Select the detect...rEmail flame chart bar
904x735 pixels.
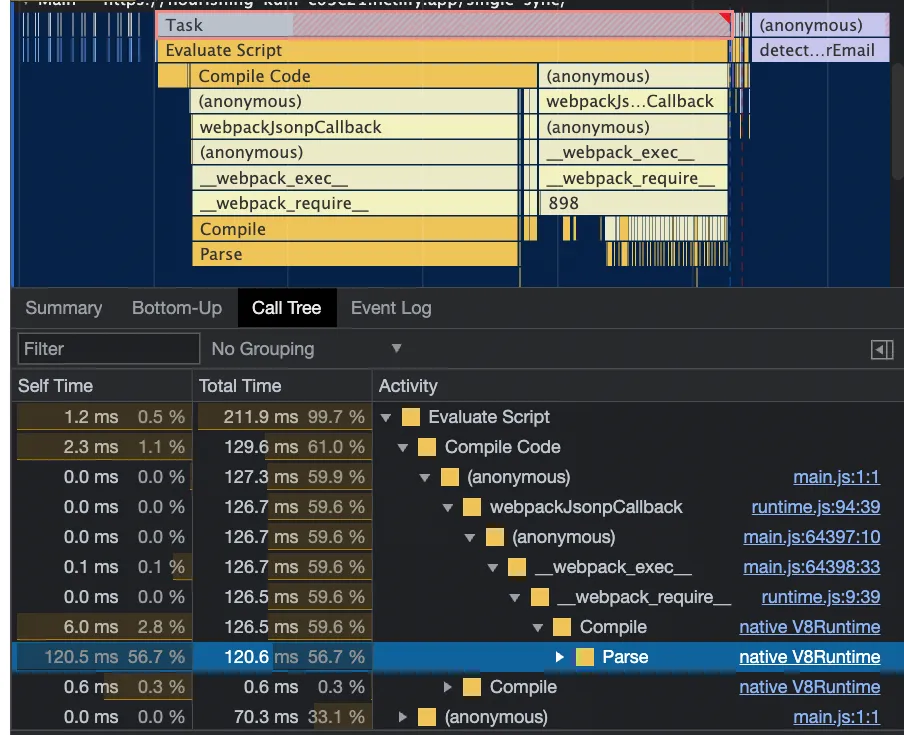(x=820, y=50)
